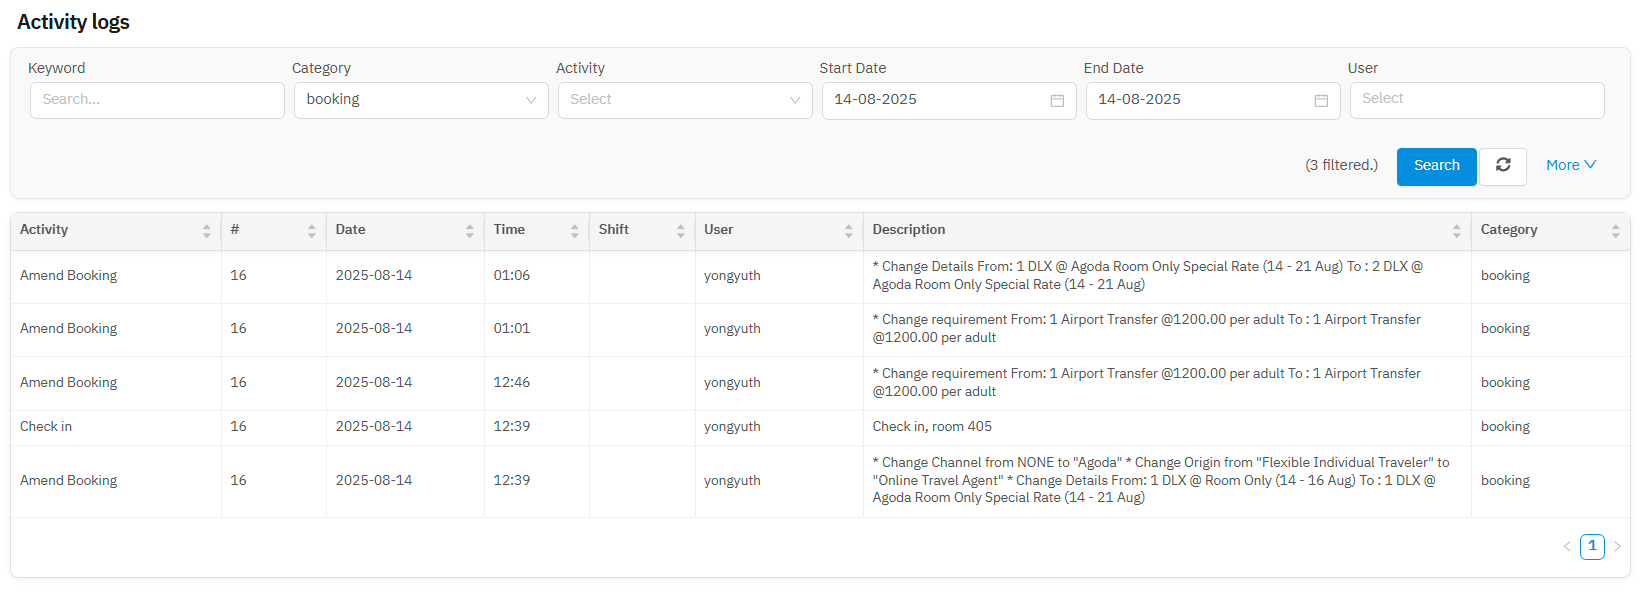The width and height of the screenshot is (1643, 592).
Task: Sort table by Date column arrows
Action: tap(469, 231)
